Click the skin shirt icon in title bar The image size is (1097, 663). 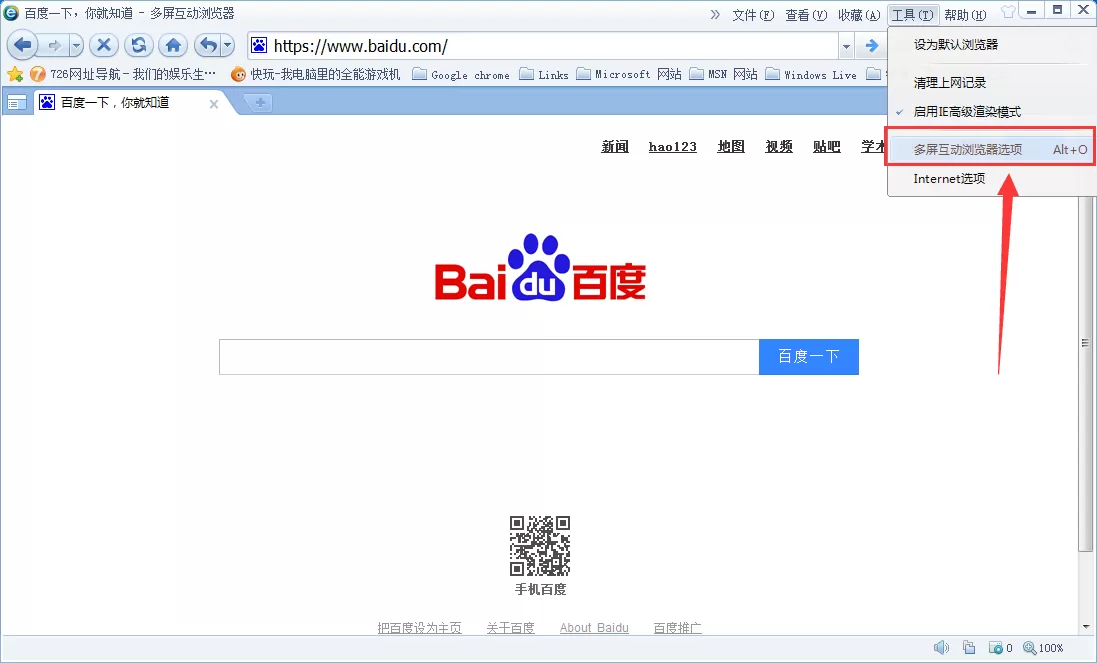[1008, 12]
